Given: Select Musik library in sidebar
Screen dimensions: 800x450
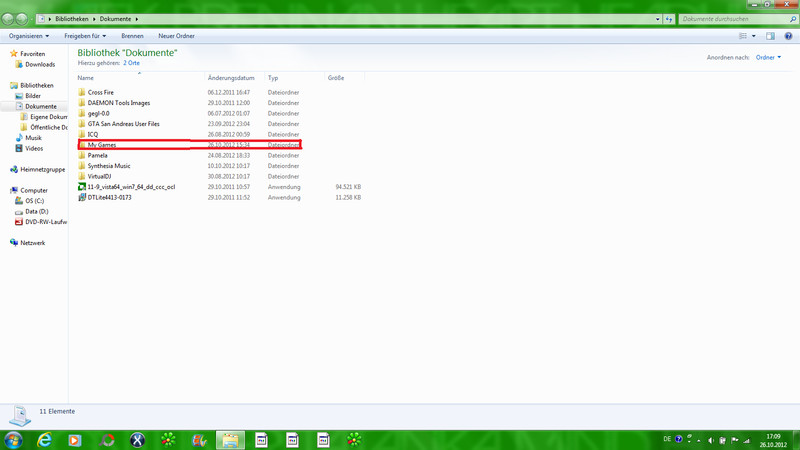Looking at the screenshot, I should 33,138.
